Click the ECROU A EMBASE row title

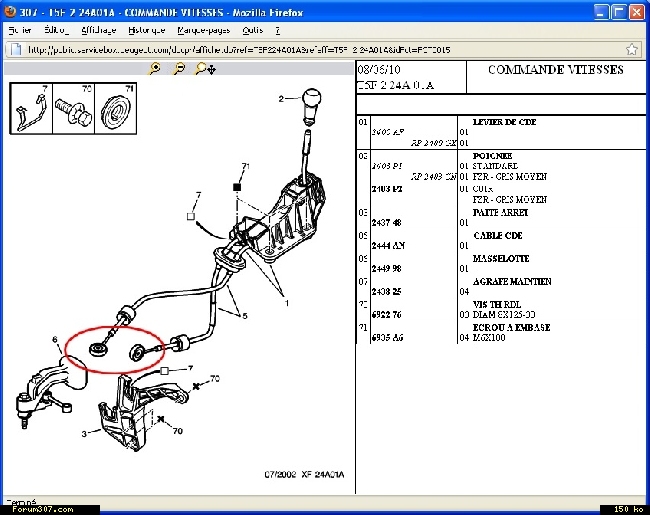[512, 328]
